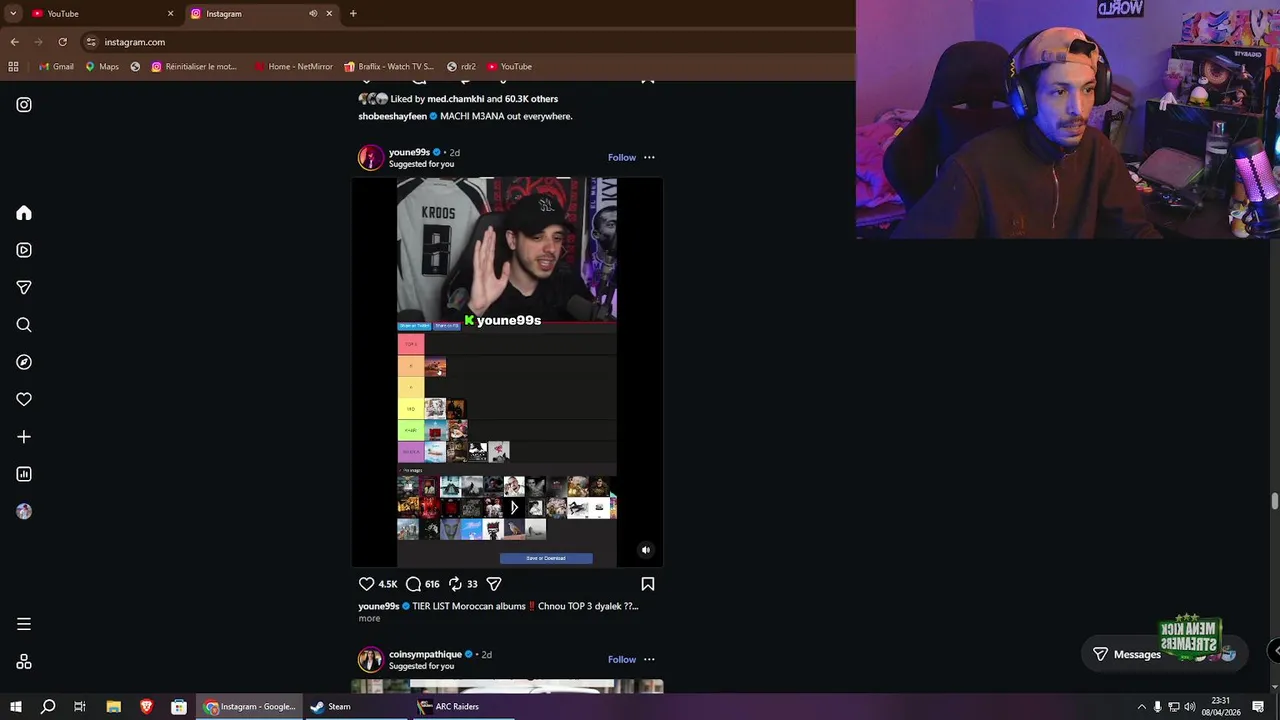Open Windows Start menu
This screenshot has height=720, width=1280.
click(15, 707)
